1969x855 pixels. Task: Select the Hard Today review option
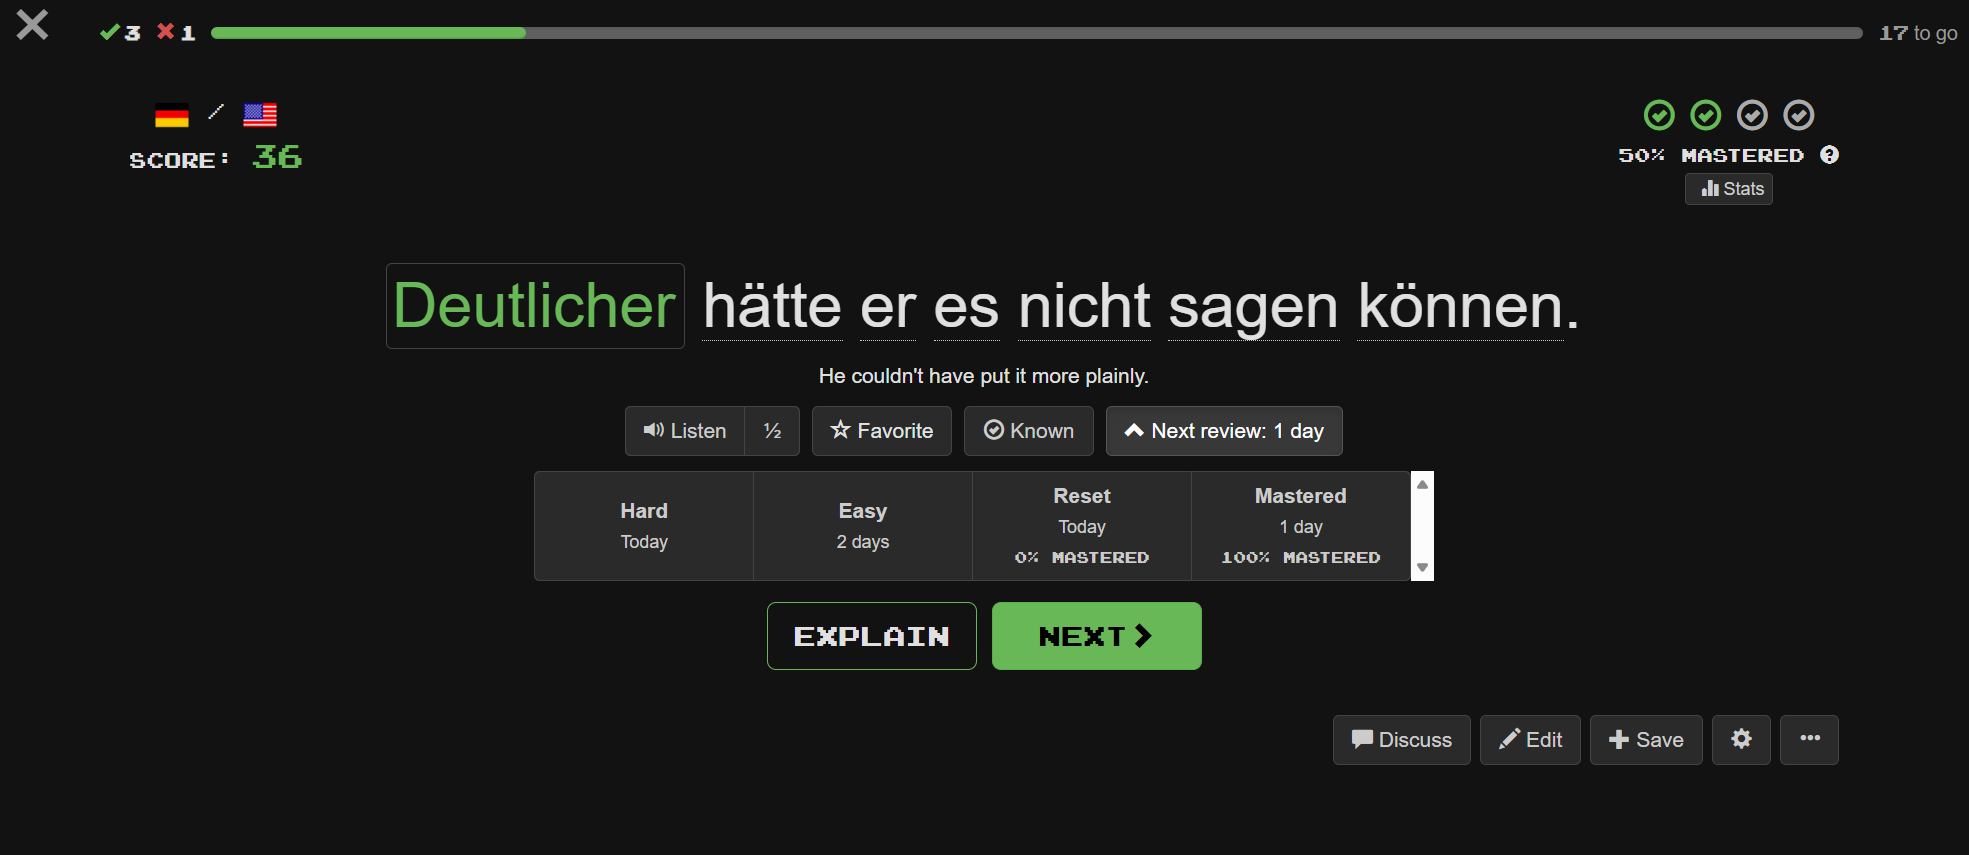(644, 526)
